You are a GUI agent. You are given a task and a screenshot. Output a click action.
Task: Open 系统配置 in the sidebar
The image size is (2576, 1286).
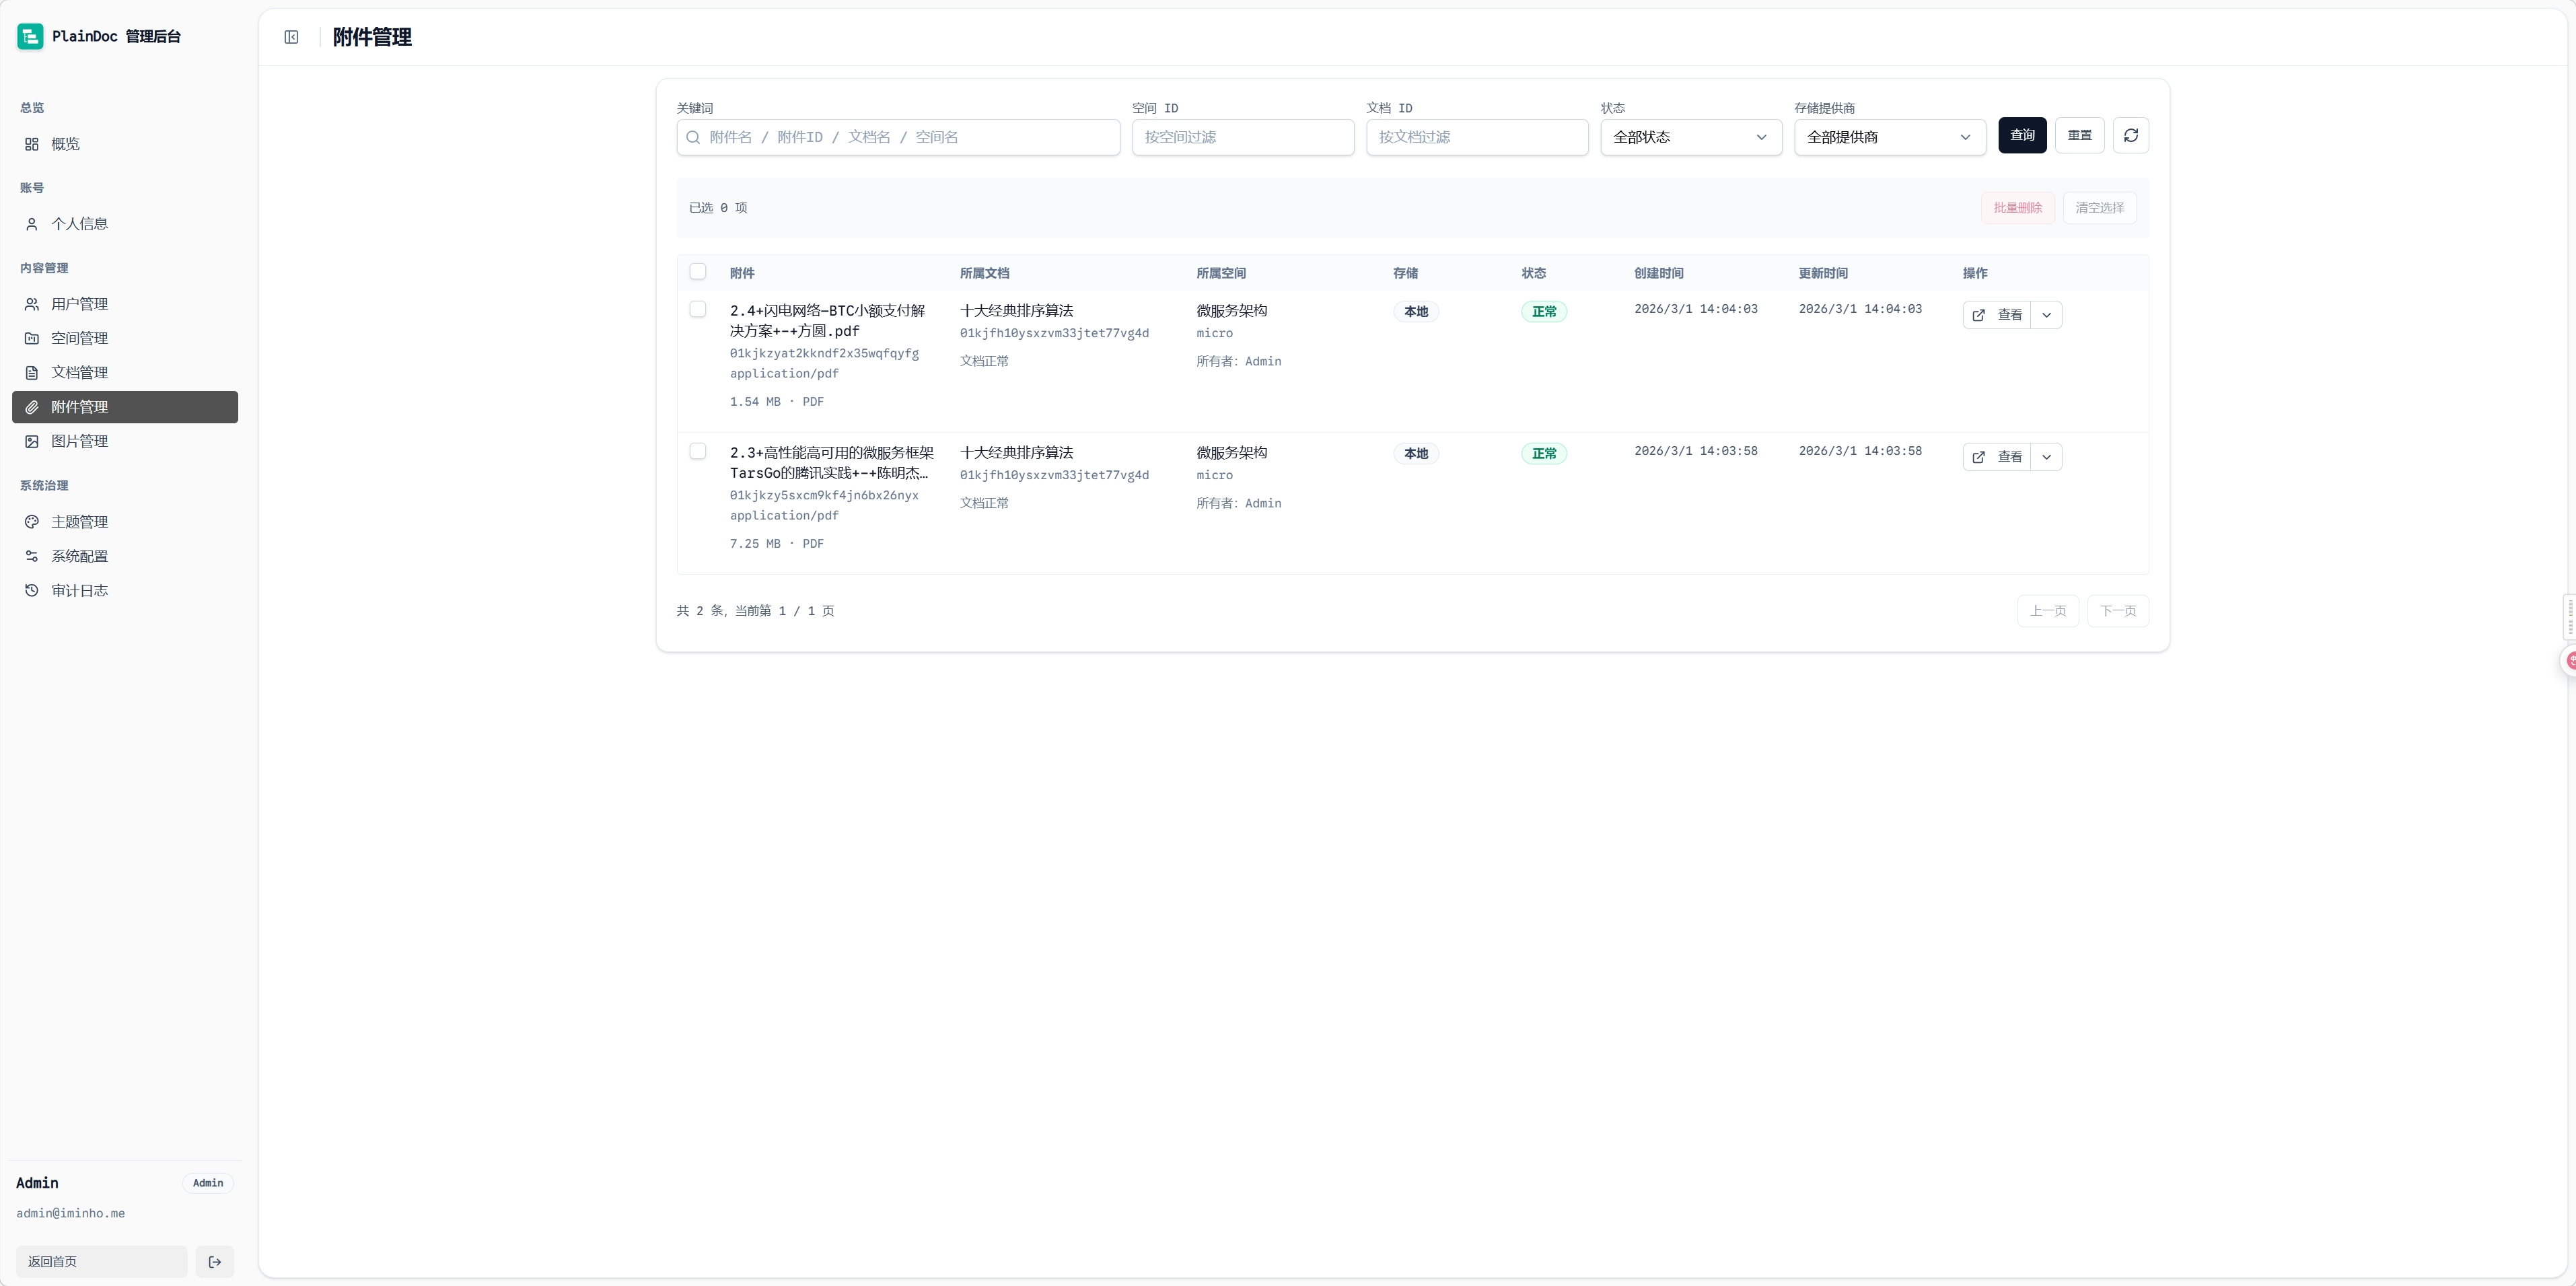[125, 556]
